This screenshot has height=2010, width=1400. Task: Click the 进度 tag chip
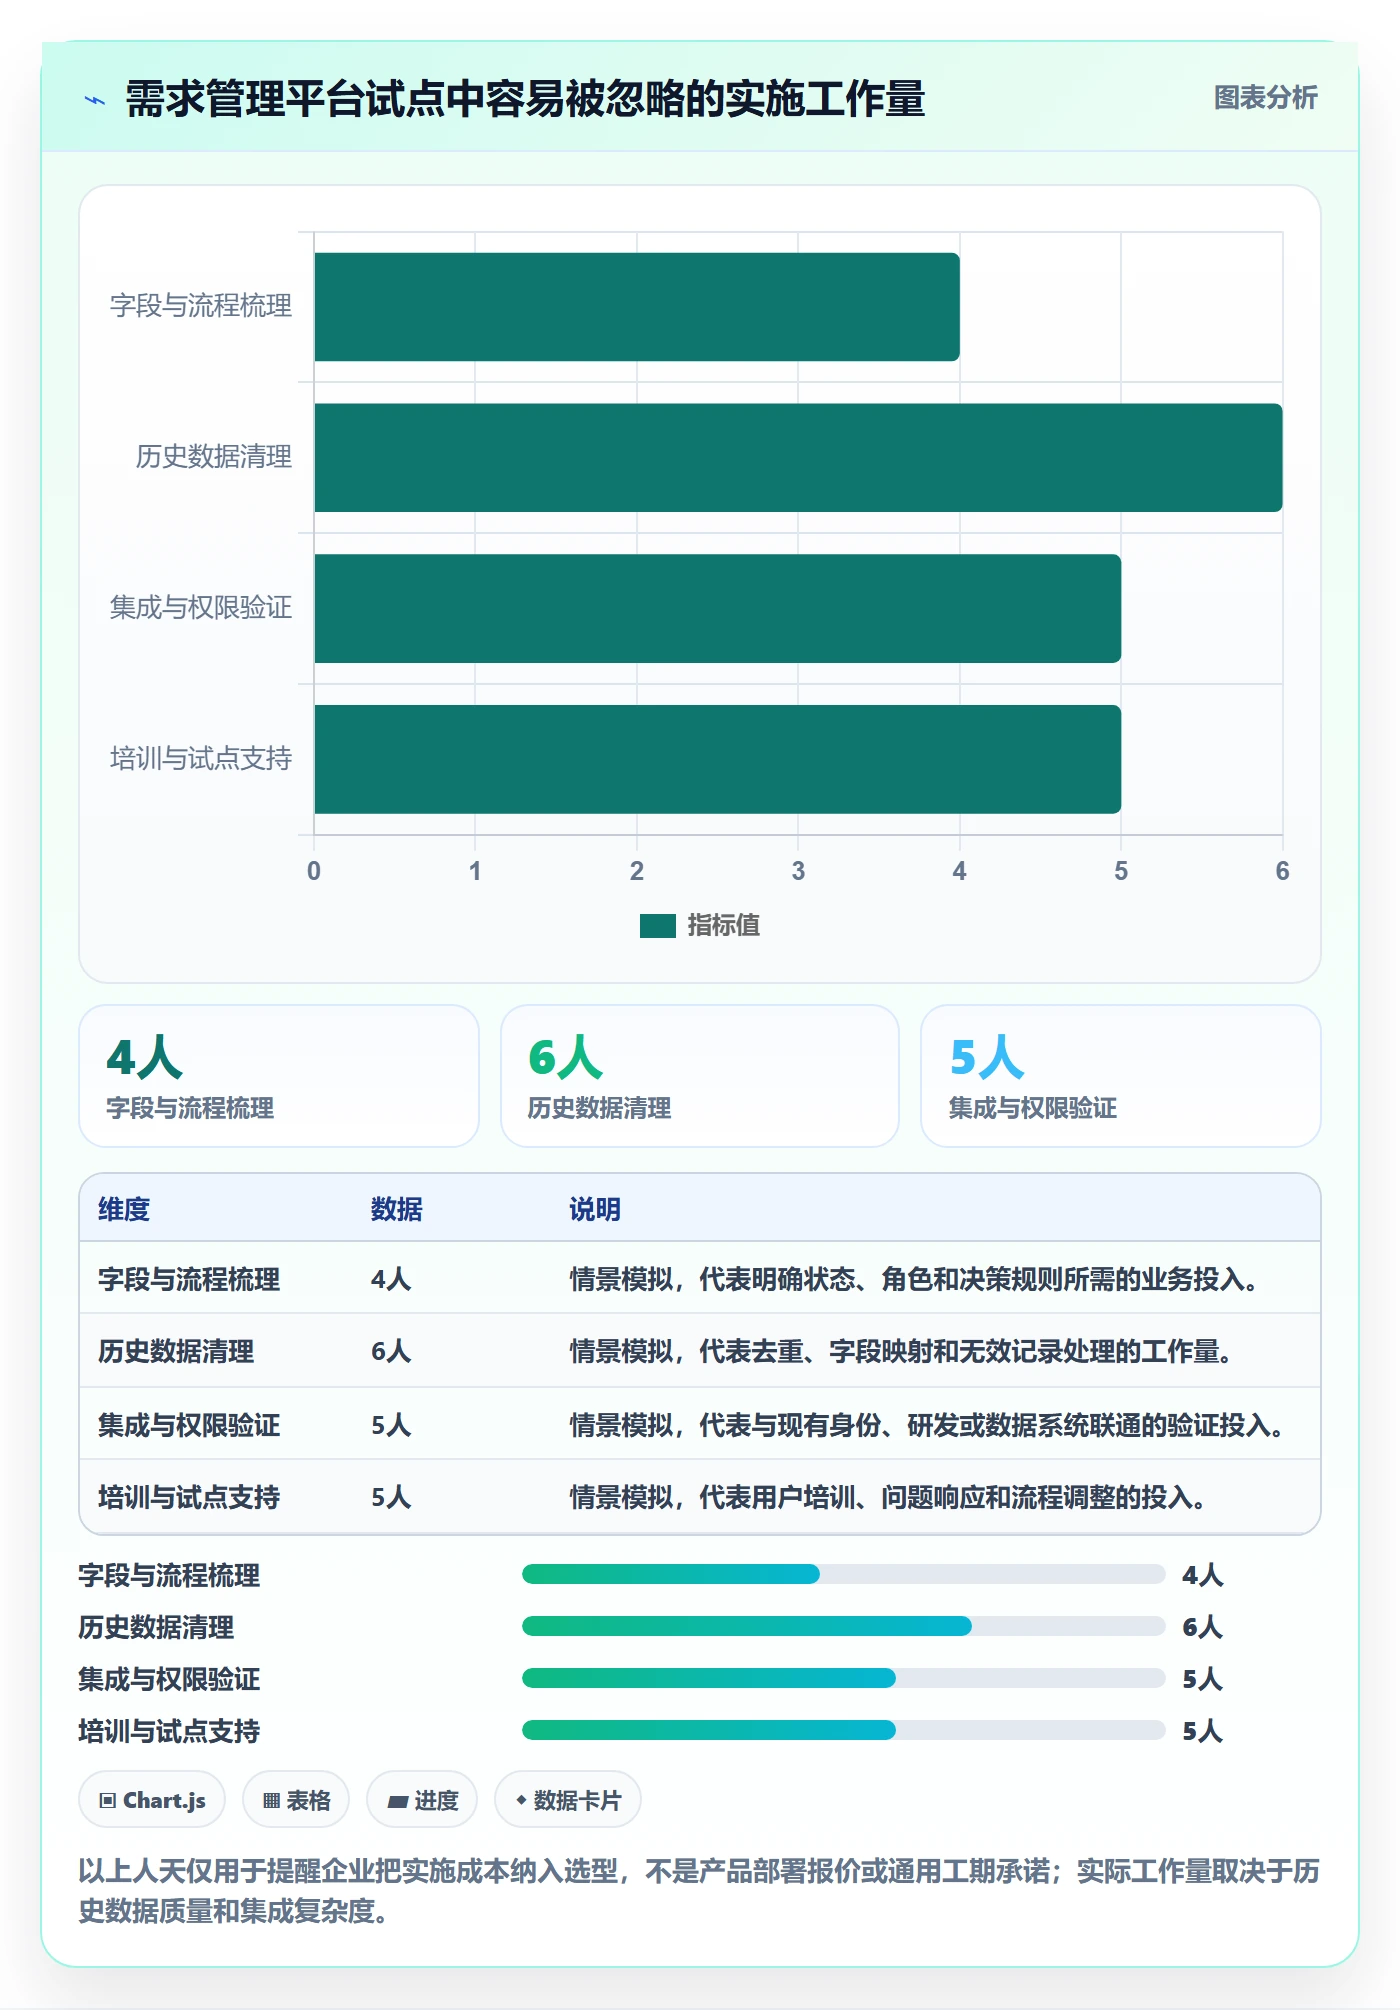click(422, 1800)
